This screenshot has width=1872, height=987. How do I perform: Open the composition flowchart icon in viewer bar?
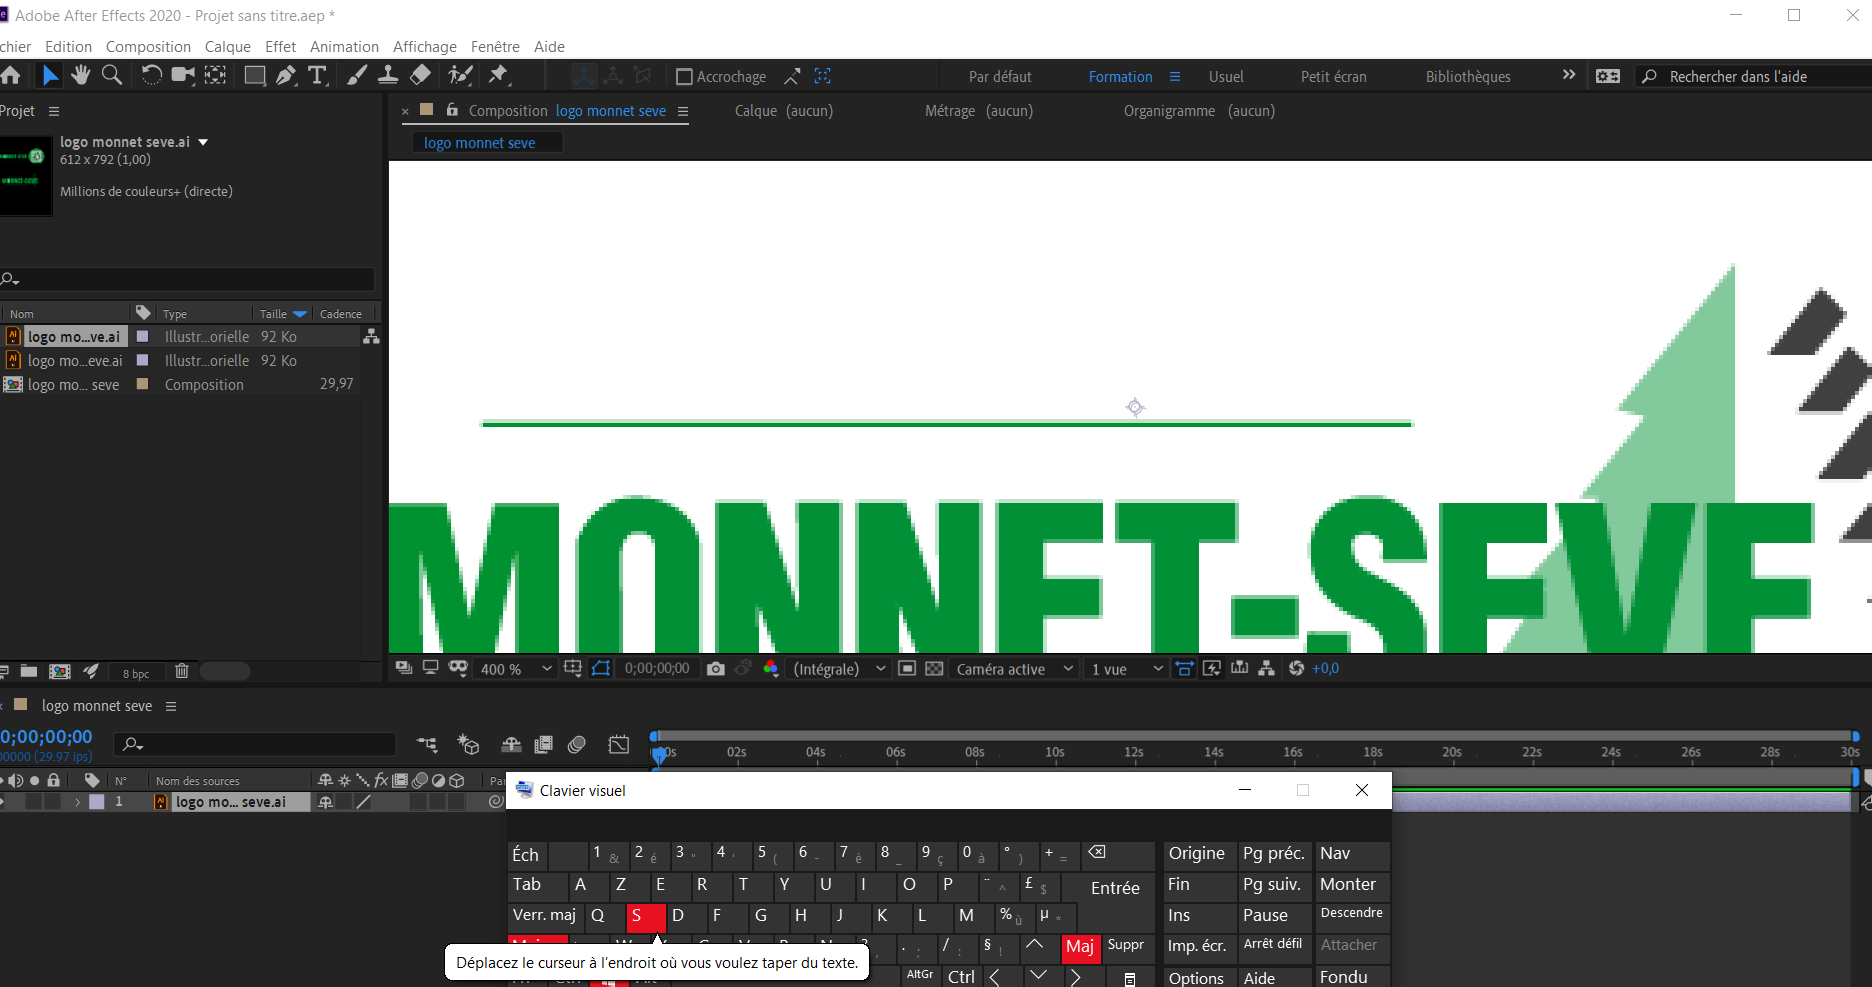1267,668
